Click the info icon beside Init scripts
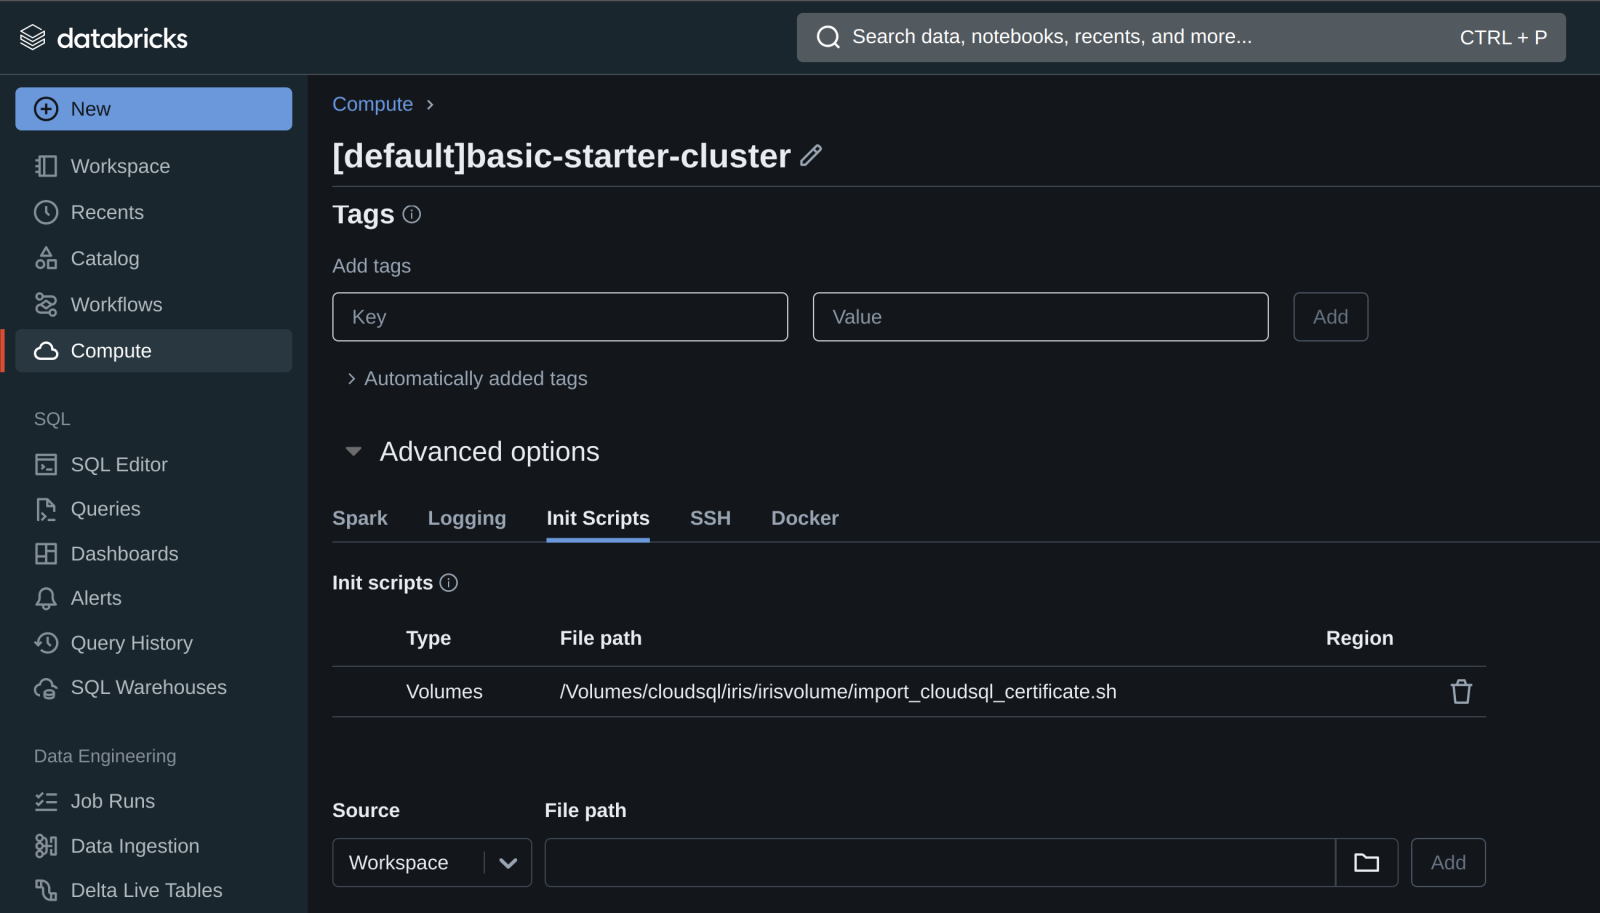Screen dimensions: 1600x913 [449, 583]
